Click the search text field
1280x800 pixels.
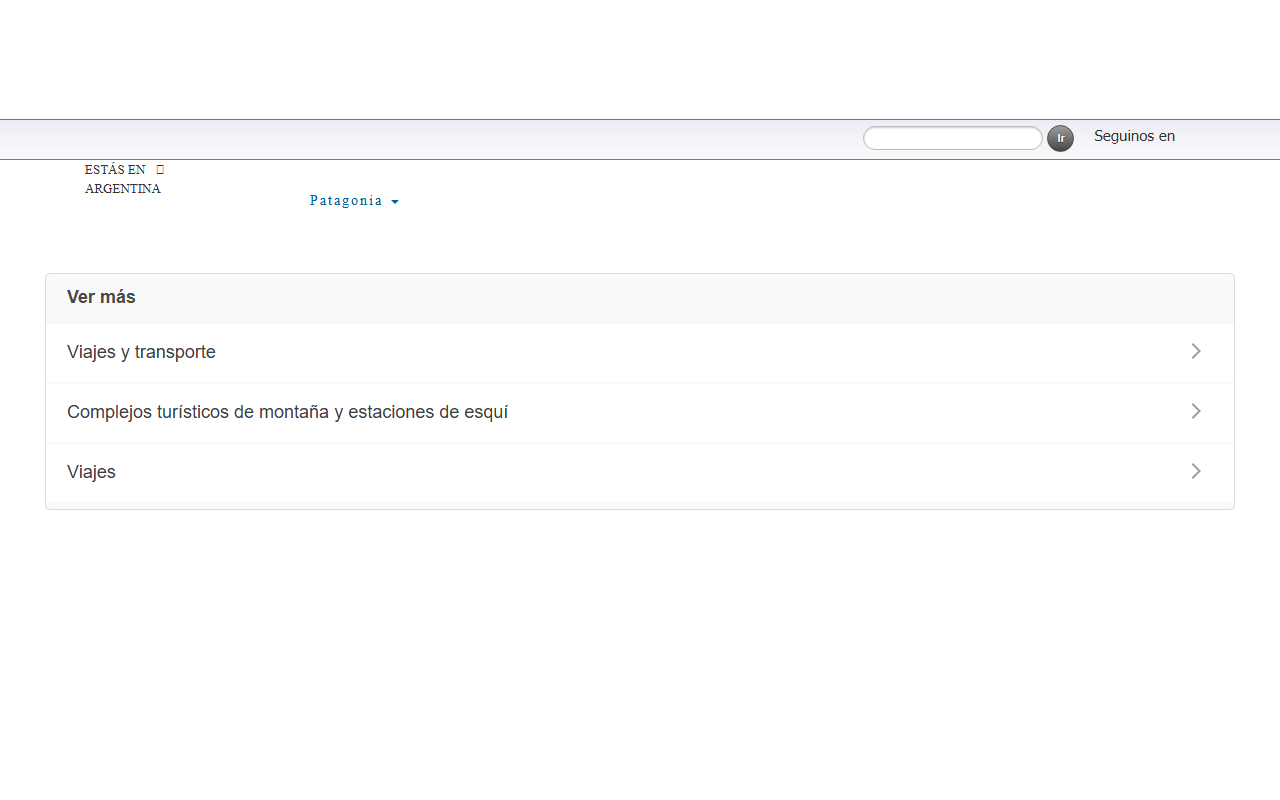[x=952, y=138]
